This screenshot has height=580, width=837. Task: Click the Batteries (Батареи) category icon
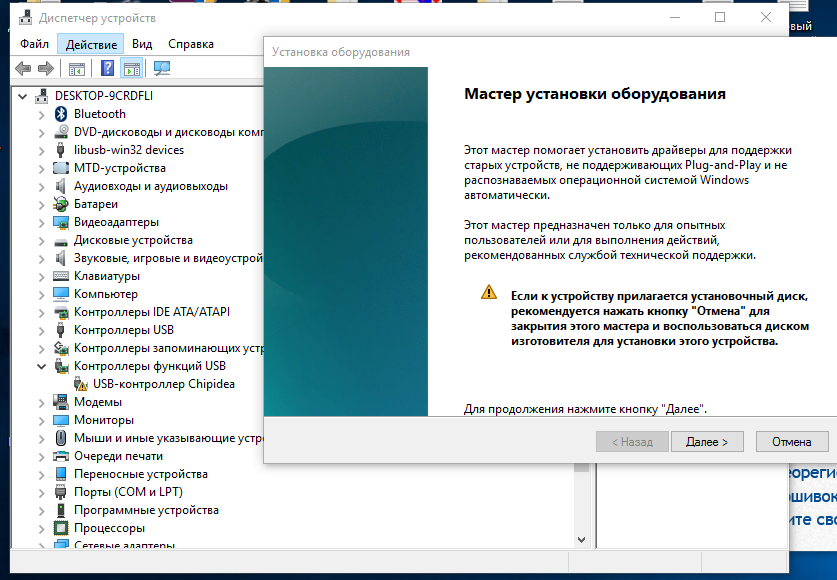(62, 204)
